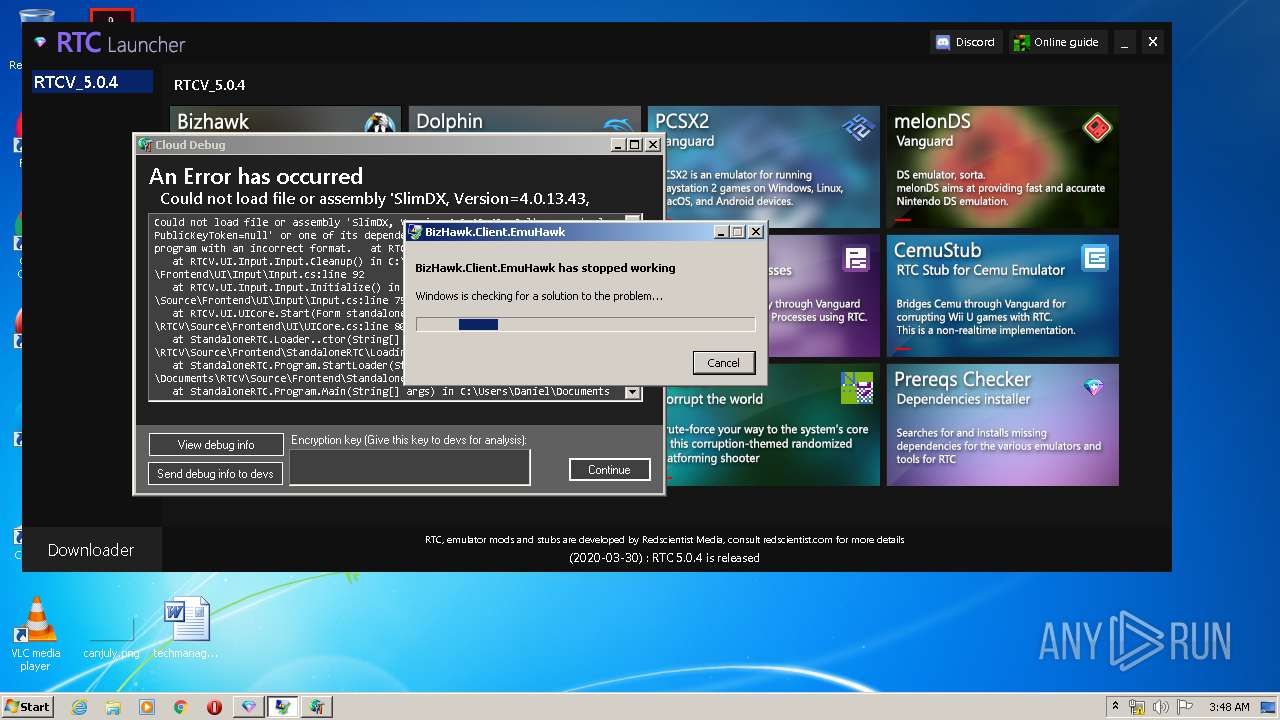Viewport: 1280px width, 720px height.
Task: Switch to RTC Launcher taskbar button
Action: point(249,706)
